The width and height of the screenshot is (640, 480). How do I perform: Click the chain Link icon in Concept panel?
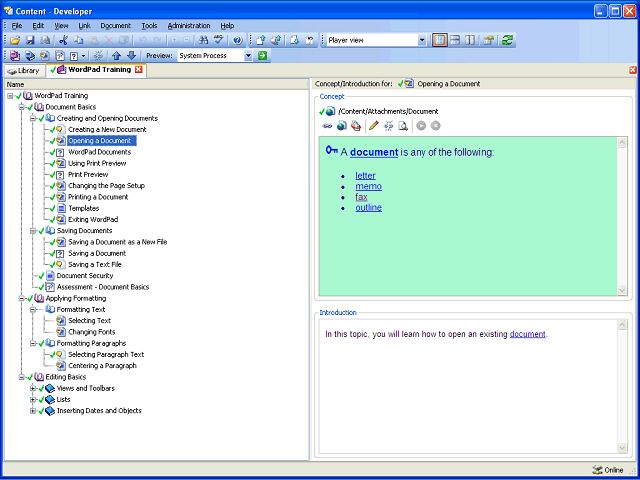327,126
